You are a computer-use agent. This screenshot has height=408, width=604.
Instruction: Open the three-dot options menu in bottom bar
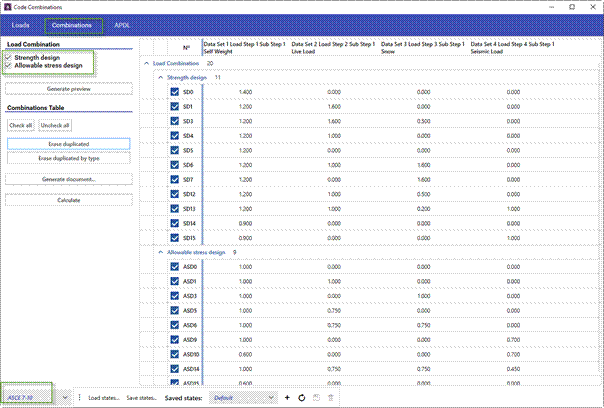(x=79, y=398)
